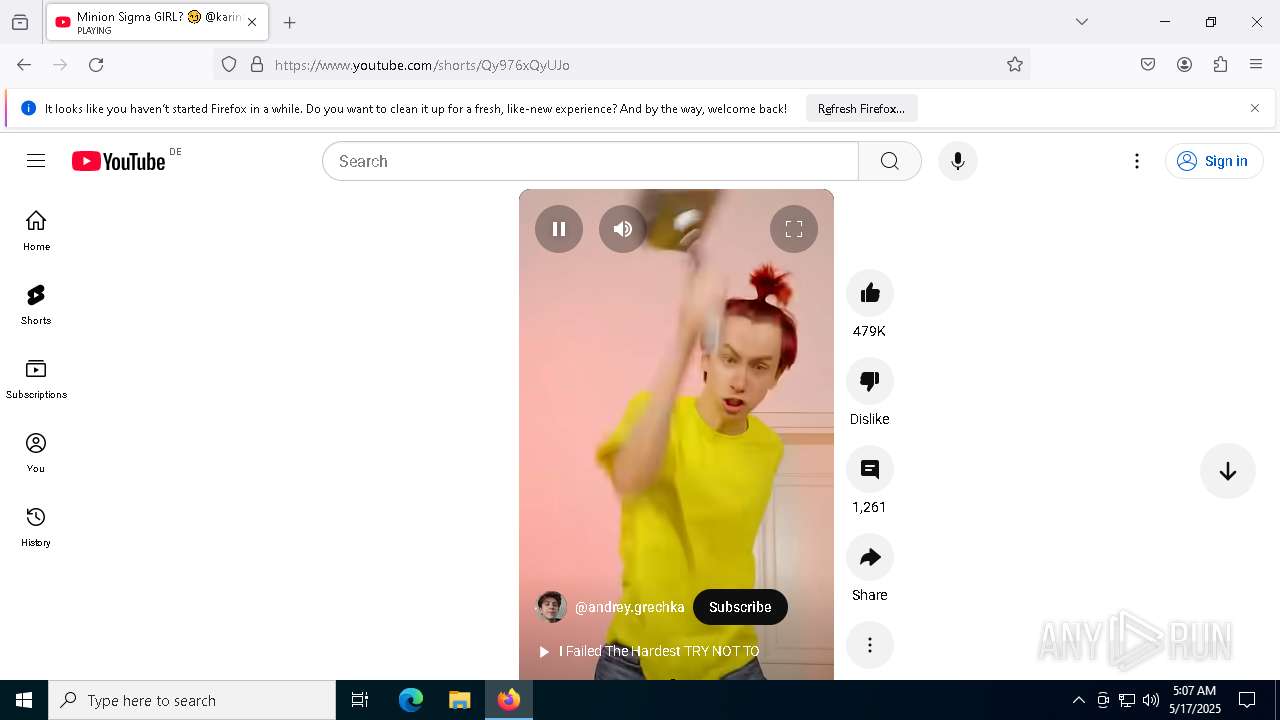Image resolution: width=1280 pixels, height=720 pixels.
Task: Open Home in the sidebar
Action: pyautogui.click(x=36, y=230)
